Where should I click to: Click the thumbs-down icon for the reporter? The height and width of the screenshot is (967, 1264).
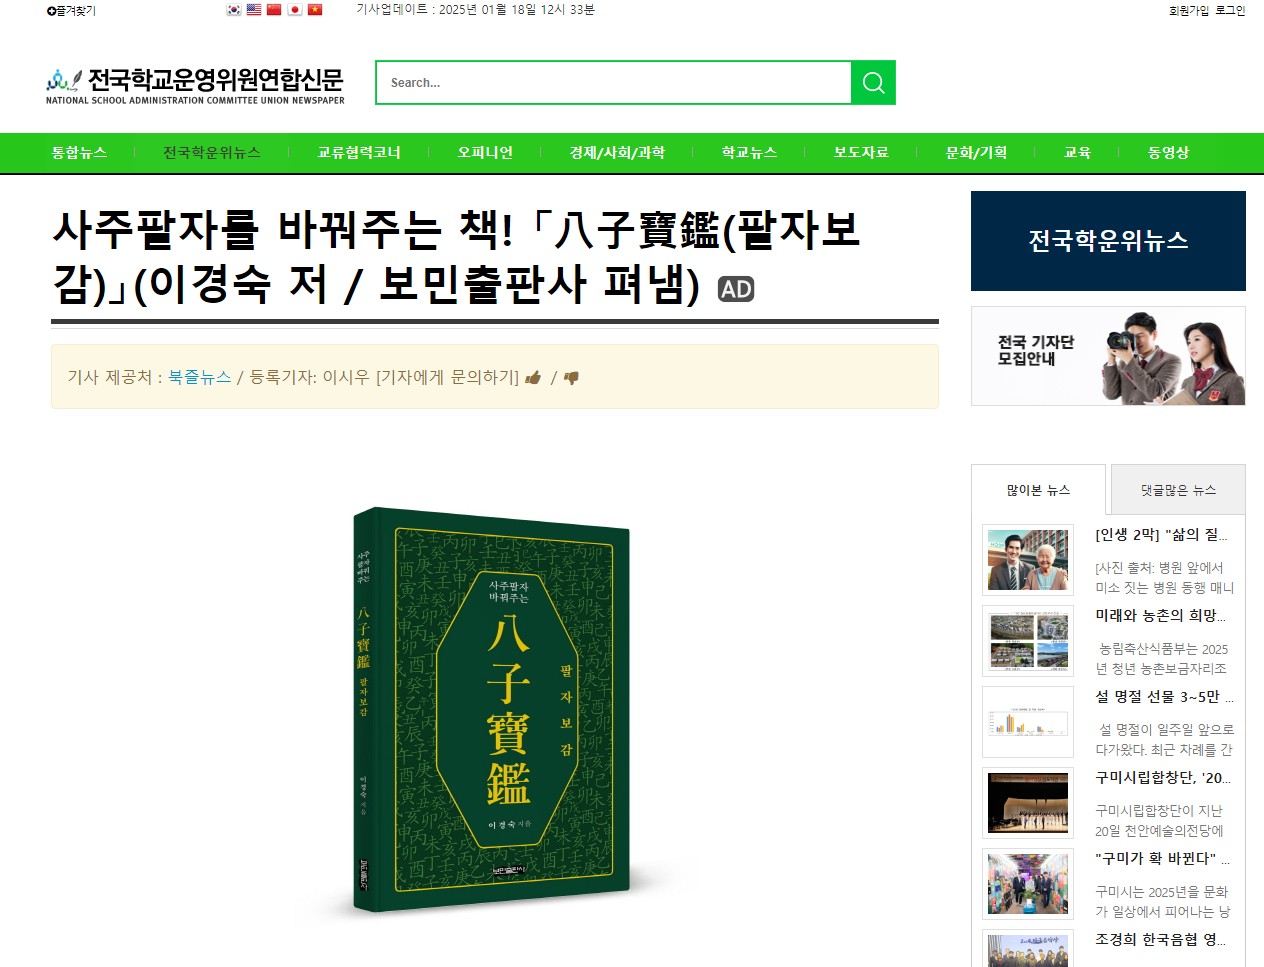tap(571, 378)
